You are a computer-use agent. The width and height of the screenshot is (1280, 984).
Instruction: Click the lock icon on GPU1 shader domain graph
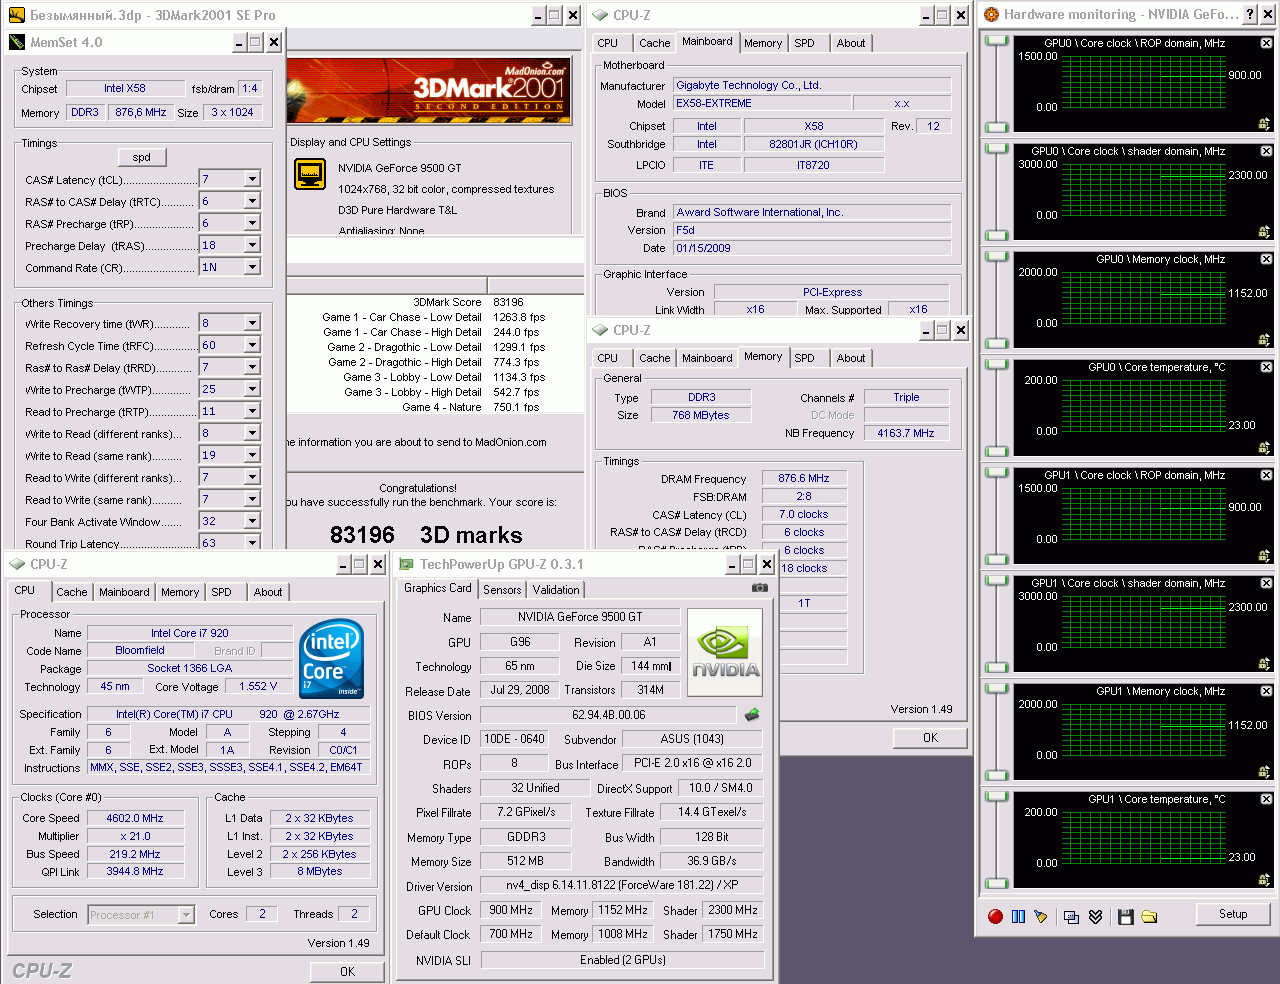pyautogui.click(x=1264, y=664)
